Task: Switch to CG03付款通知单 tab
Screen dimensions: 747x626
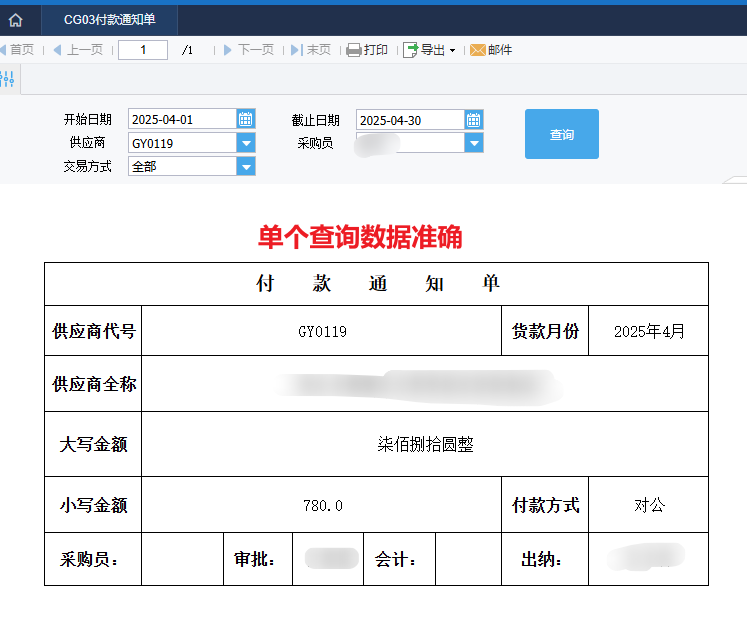Action: (110, 20)
